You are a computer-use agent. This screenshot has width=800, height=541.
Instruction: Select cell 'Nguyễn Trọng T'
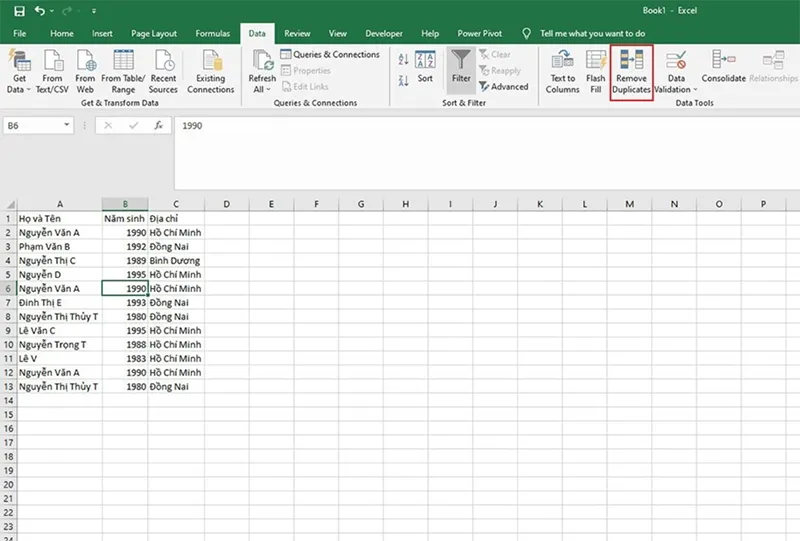click(60, 345)
